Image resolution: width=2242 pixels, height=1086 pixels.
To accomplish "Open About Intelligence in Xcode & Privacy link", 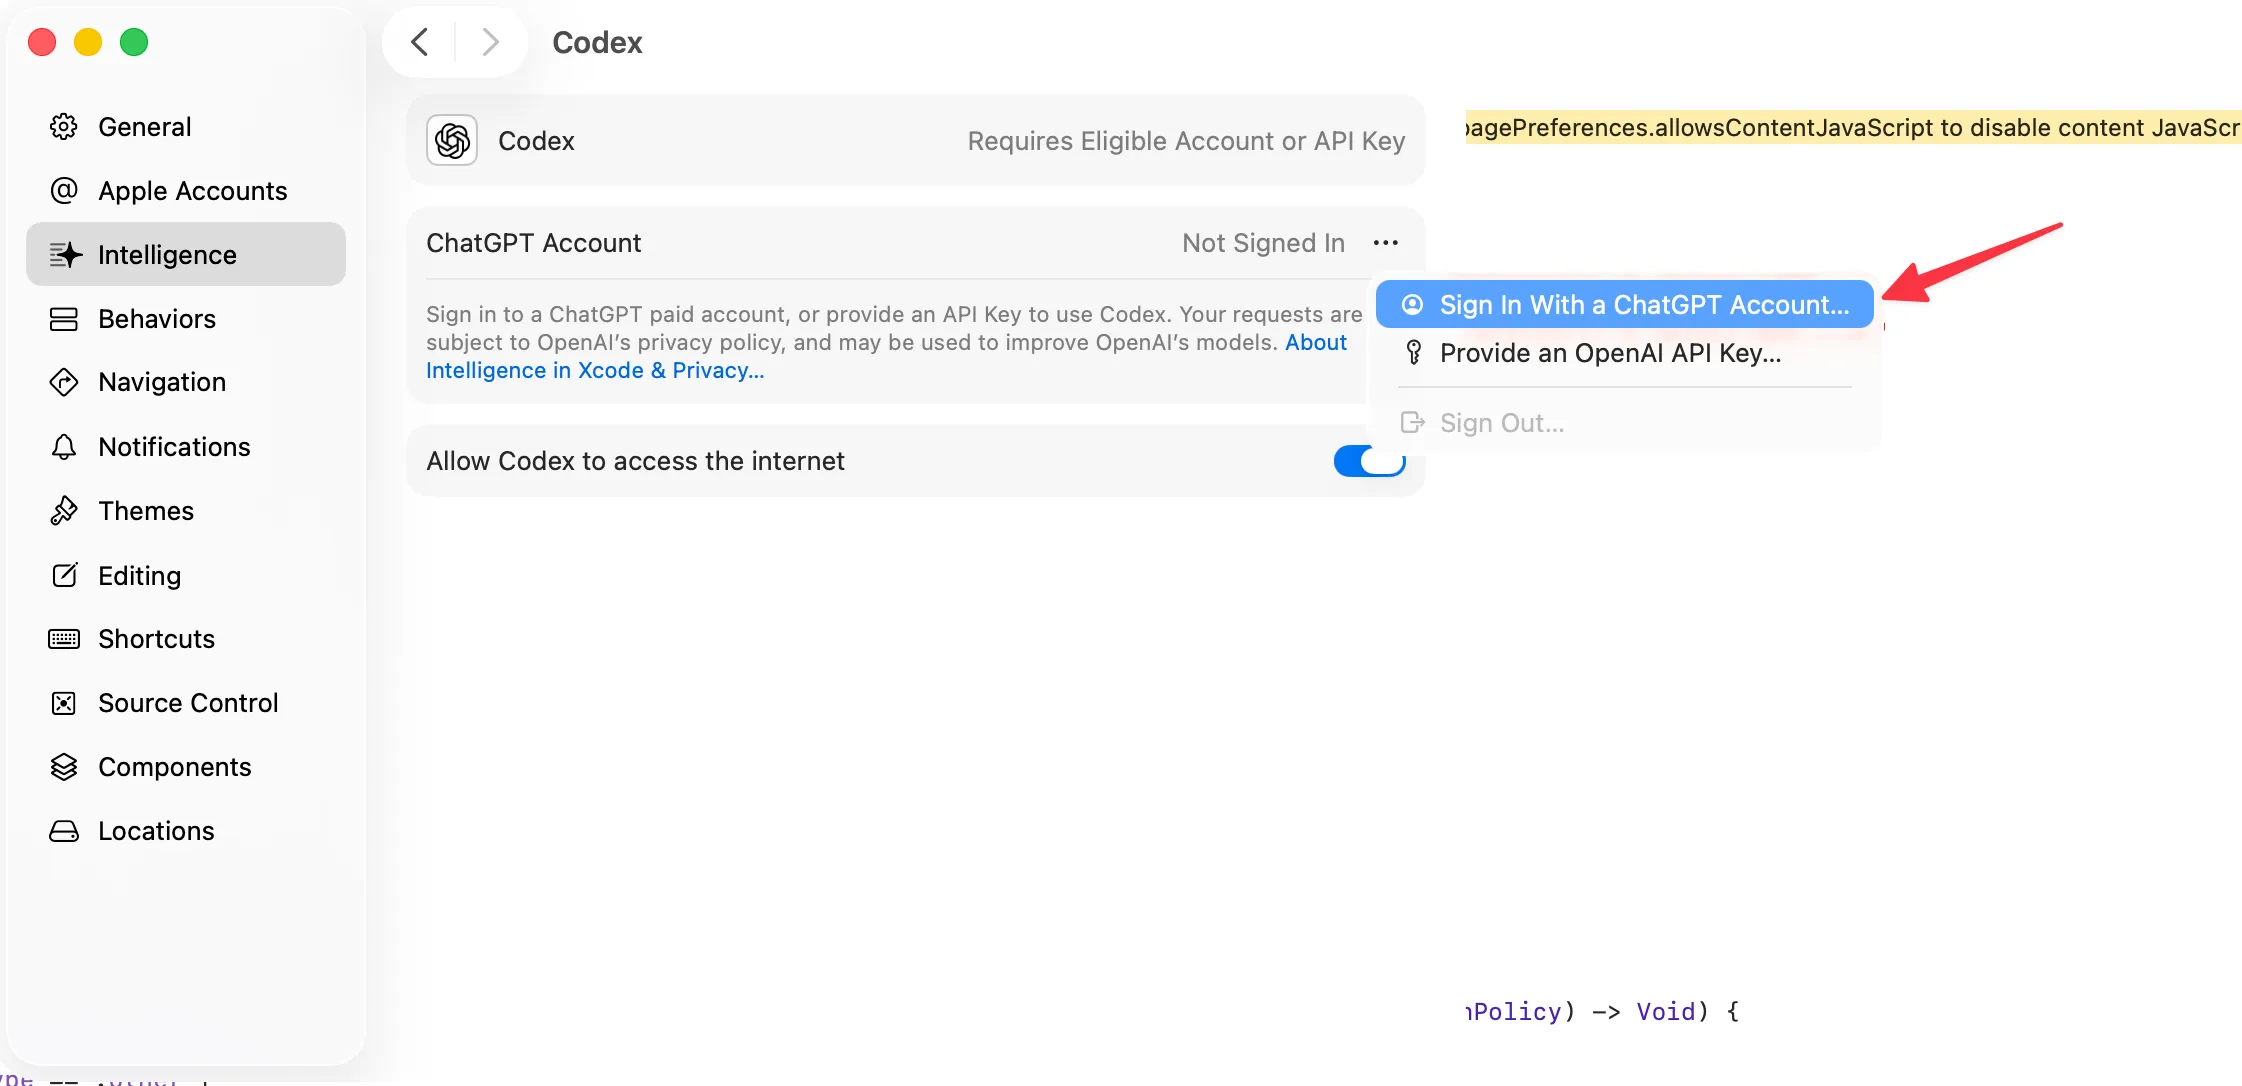I will pos(594,371).
